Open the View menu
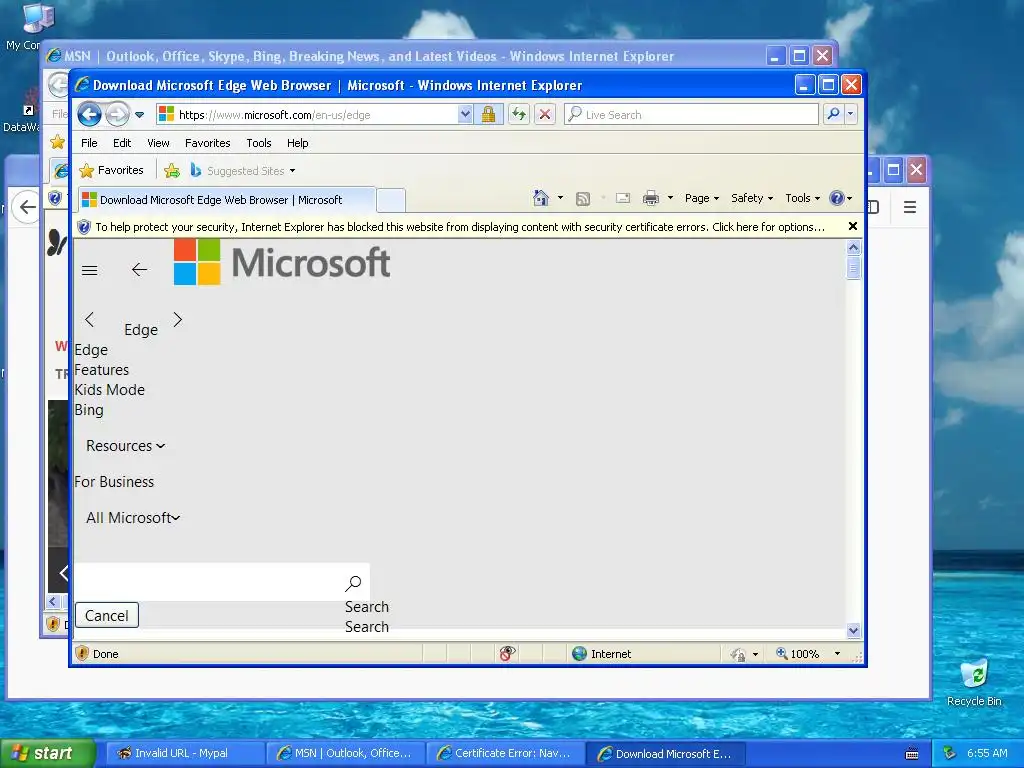Image resolution: width=1024 pixels, height=768 pixels. point(158,143)
